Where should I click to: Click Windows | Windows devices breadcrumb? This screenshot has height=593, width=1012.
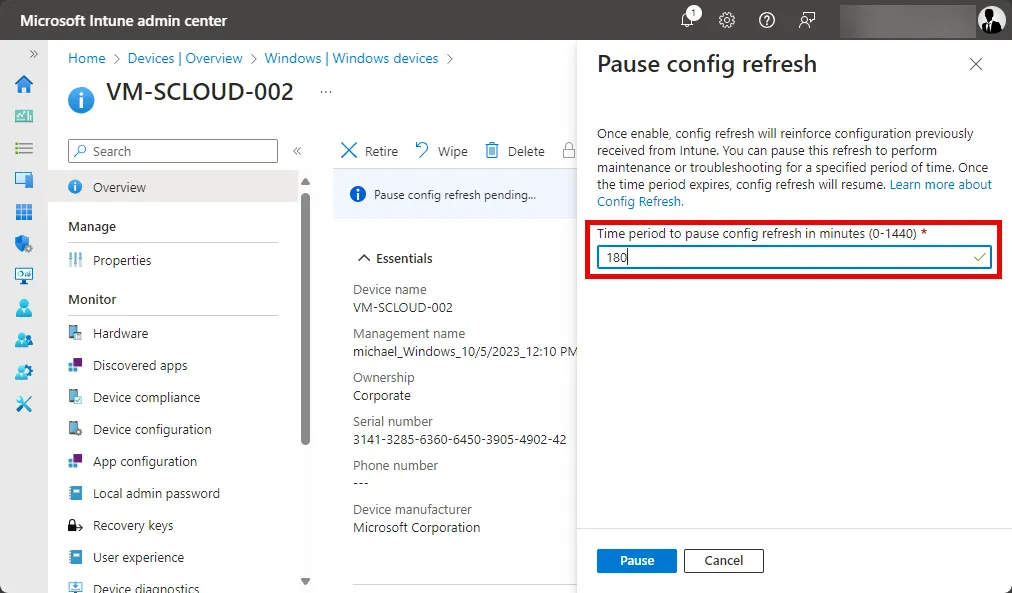(351, 58)
